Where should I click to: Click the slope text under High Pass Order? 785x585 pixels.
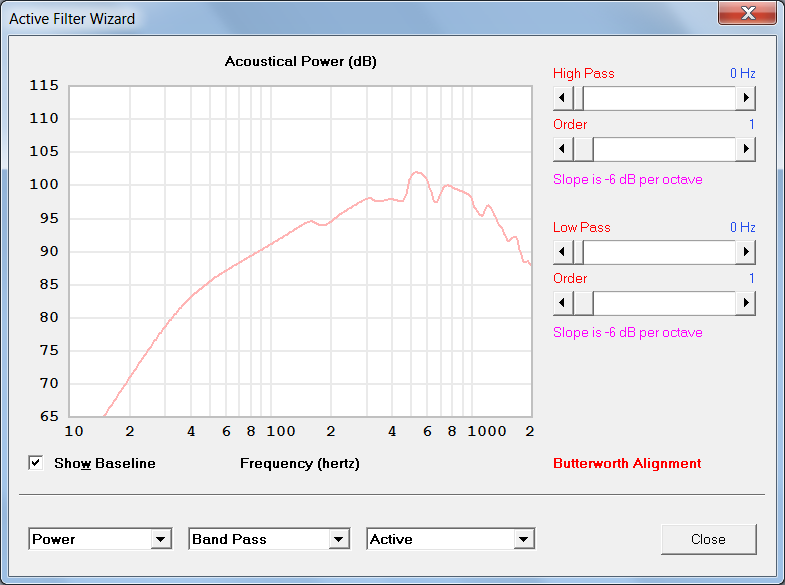627,179
